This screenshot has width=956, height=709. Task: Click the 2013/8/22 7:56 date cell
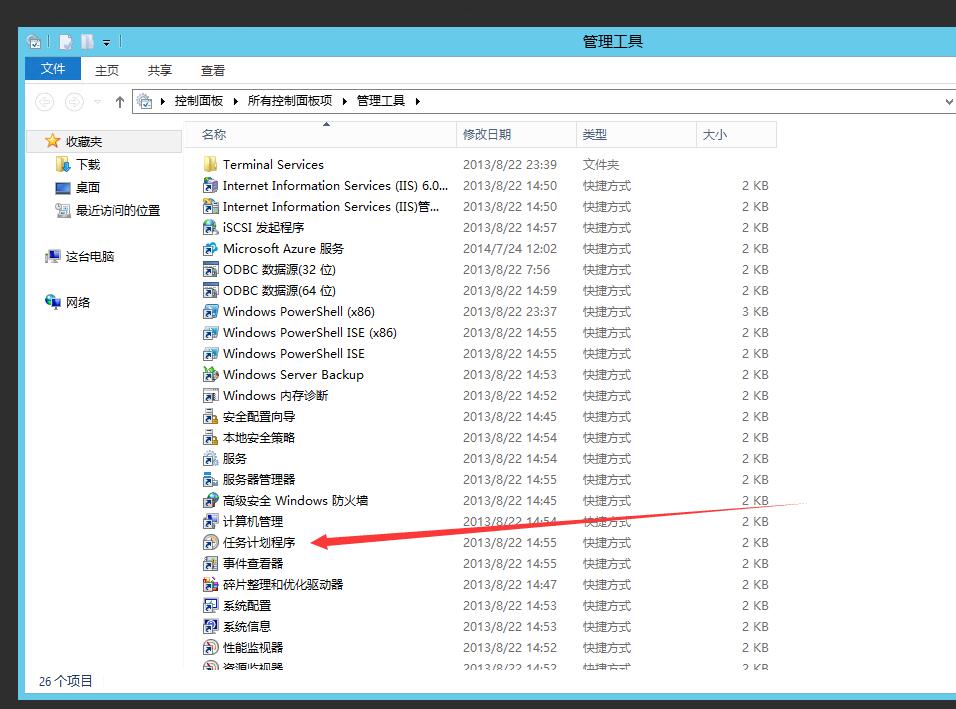pyautogui.click(x=506, y=269)
